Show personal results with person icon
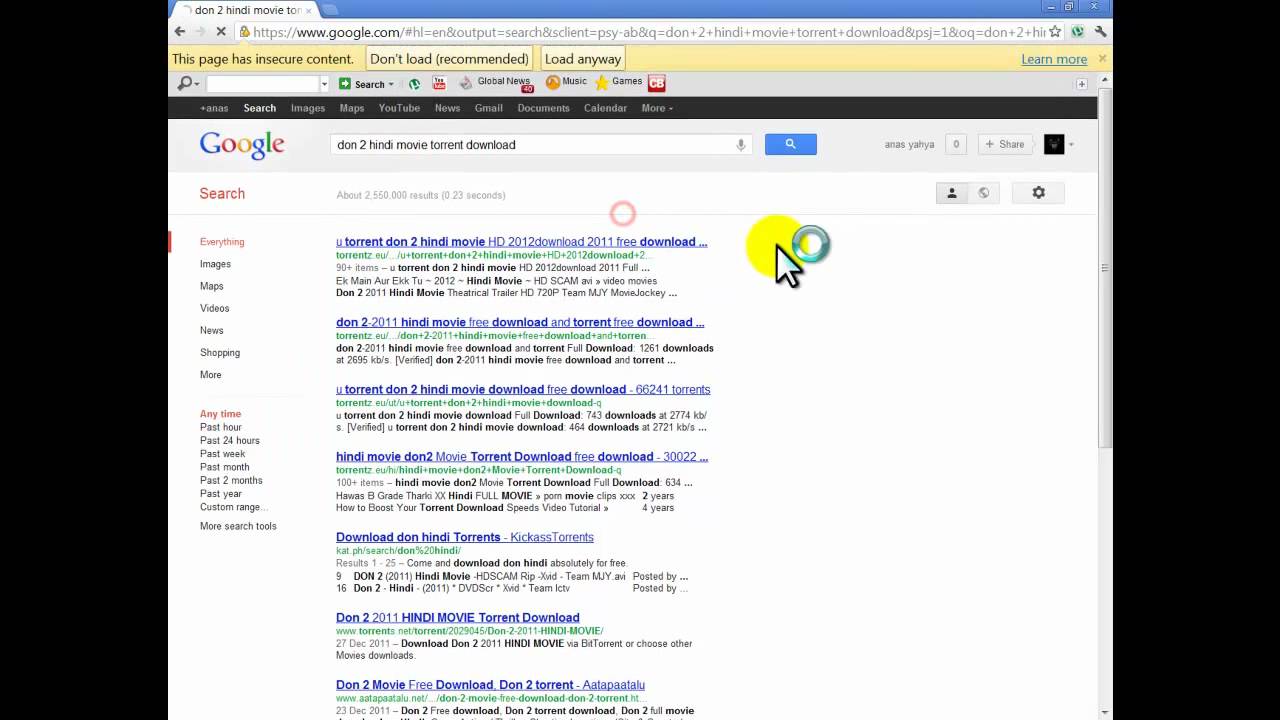This screenshot has height=720, width=1280. tap(952, 193)
